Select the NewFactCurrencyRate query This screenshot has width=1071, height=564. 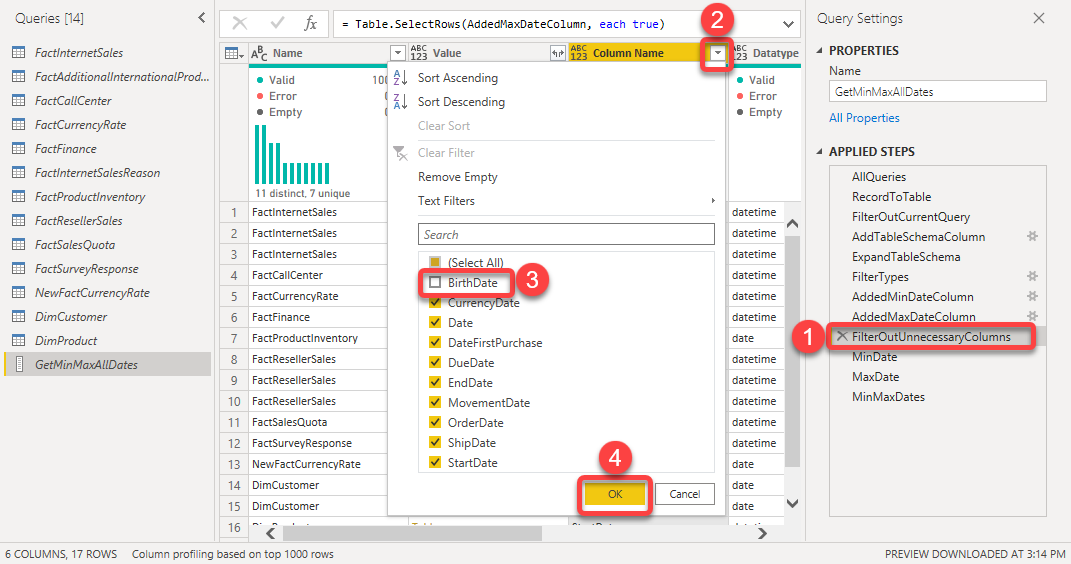92,292
